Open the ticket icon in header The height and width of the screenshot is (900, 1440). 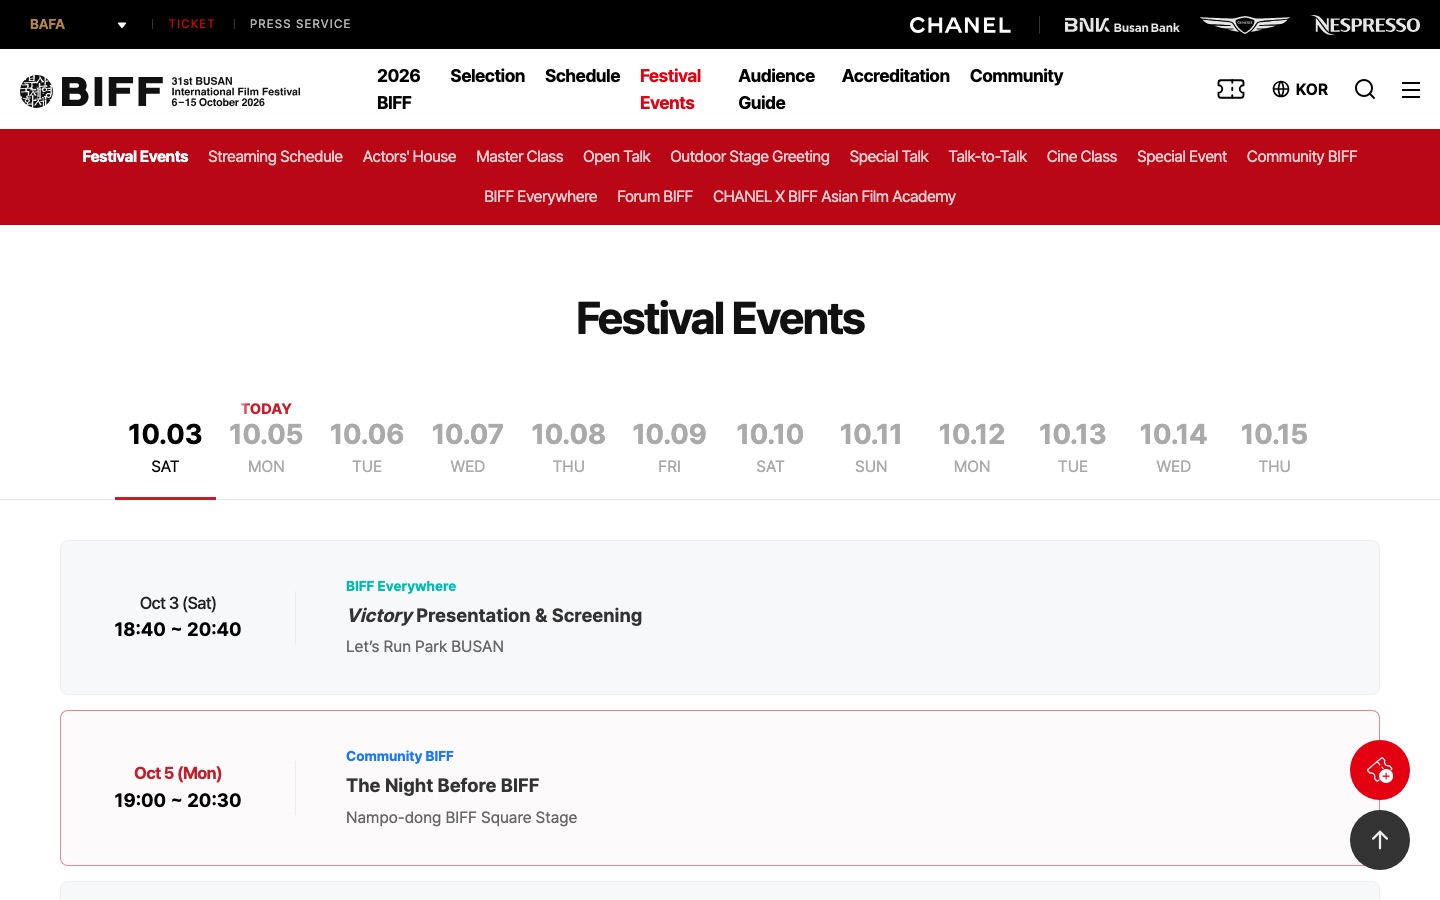point(1231,90)
